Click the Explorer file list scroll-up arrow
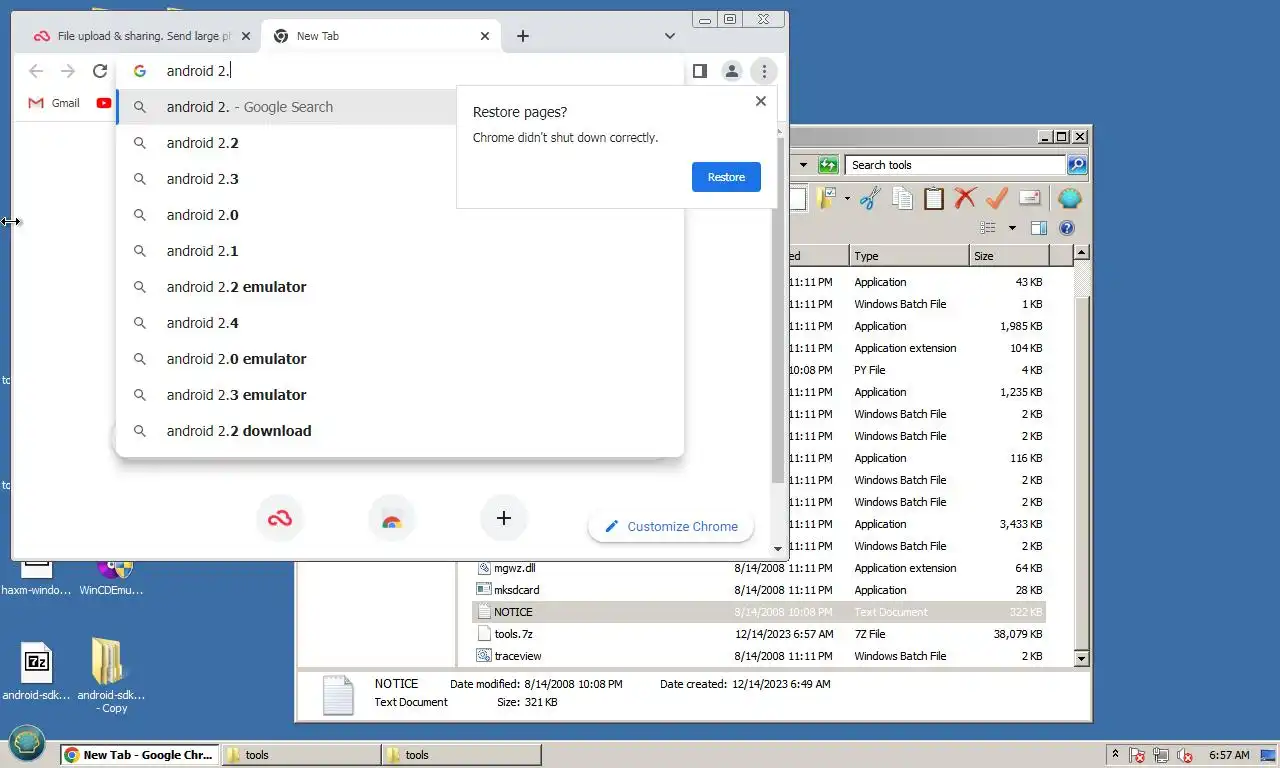Screen dimensions: 1280x768 (x=1081, y=255)
